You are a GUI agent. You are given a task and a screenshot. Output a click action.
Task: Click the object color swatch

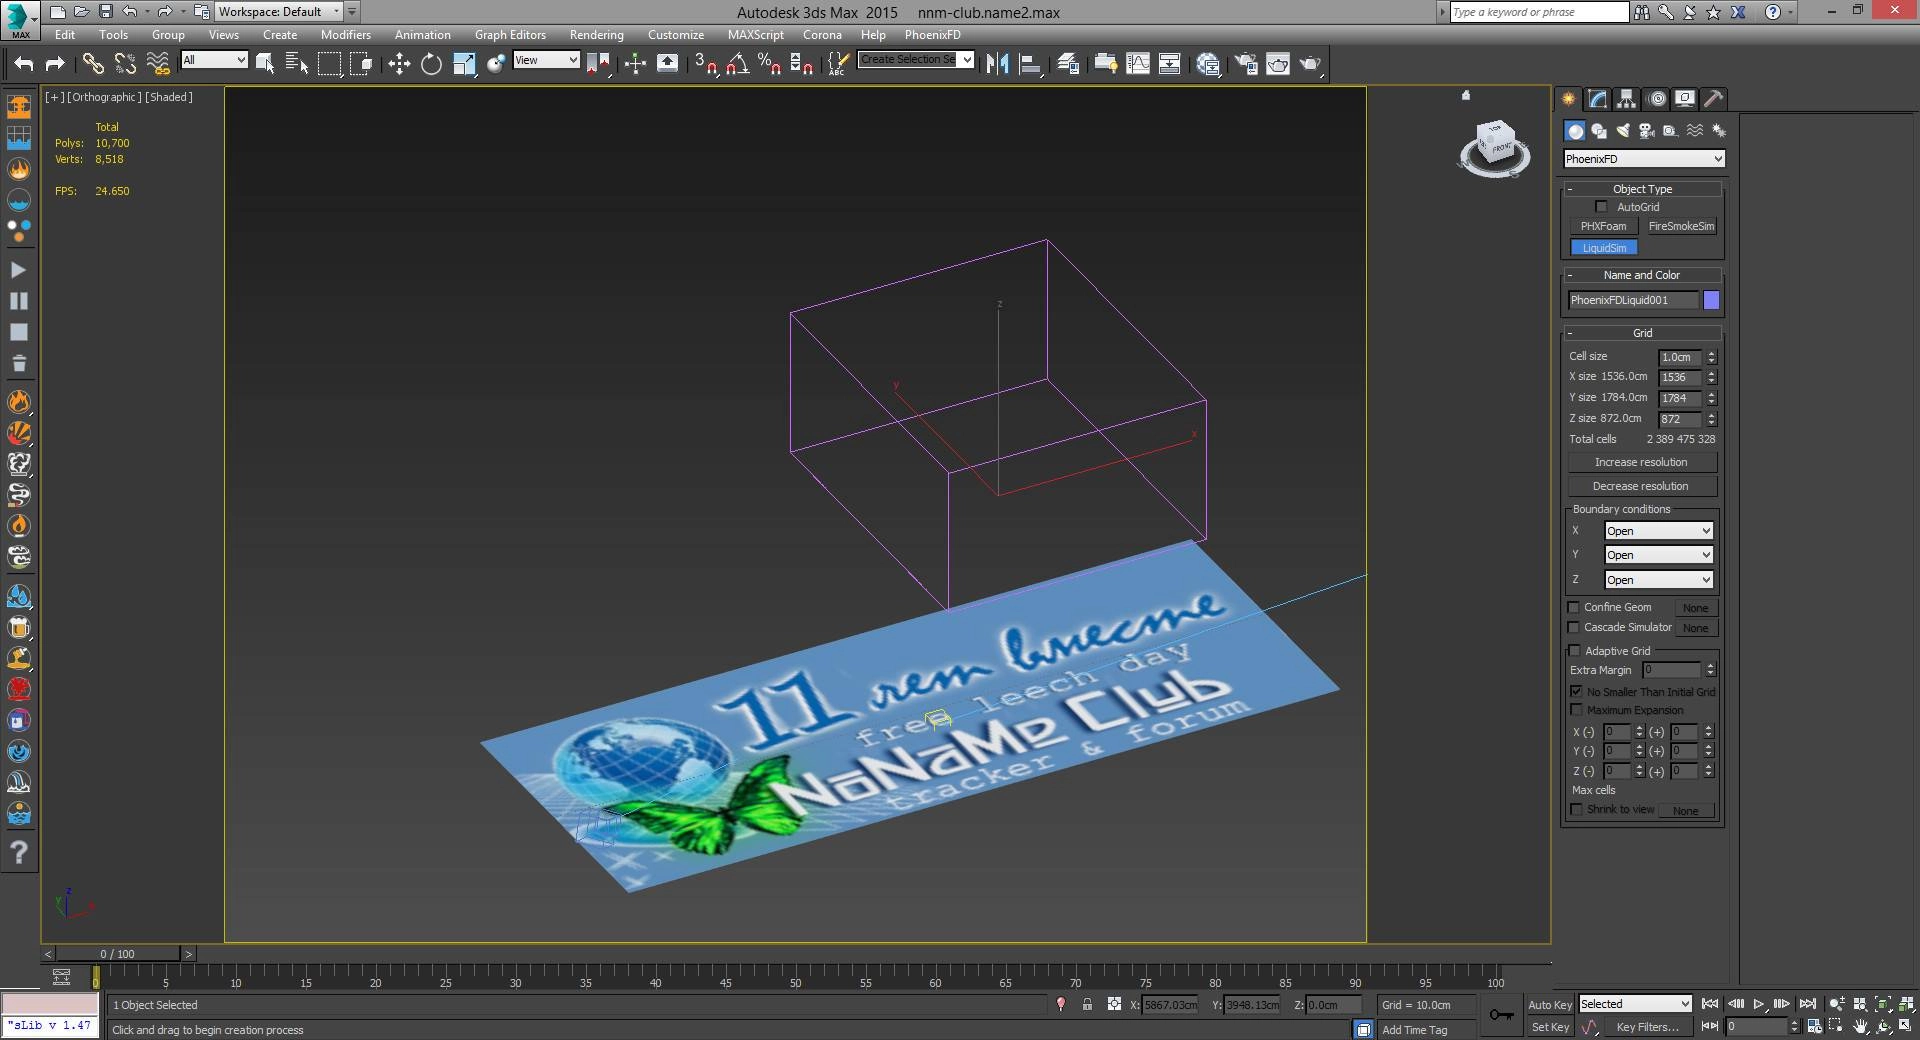[x=1711, y=300]
